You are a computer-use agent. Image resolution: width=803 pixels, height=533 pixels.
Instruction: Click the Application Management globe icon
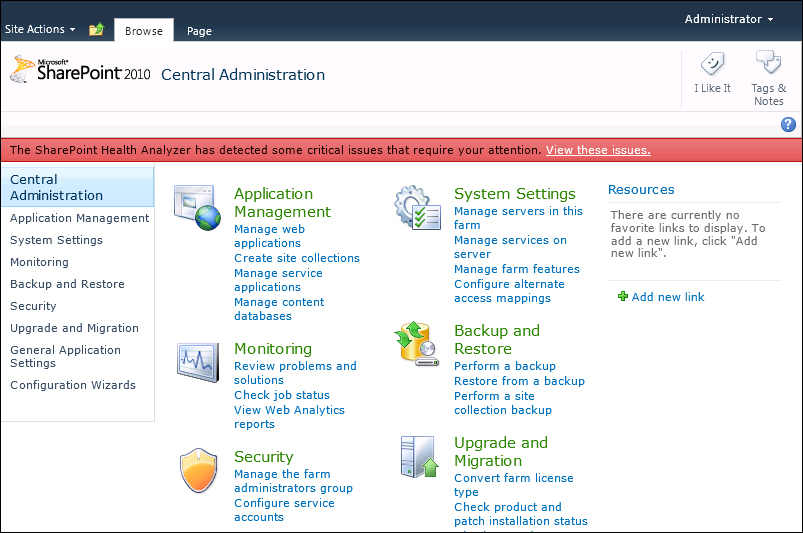coord(197,207)
